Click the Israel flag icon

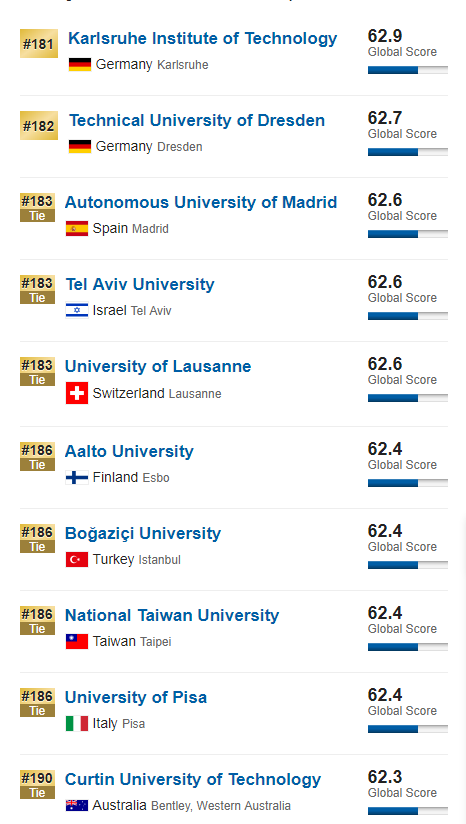point(77,310)
